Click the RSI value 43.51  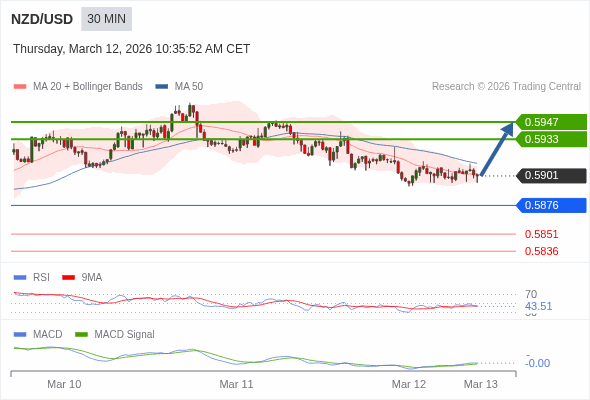[x=538, y=306]
